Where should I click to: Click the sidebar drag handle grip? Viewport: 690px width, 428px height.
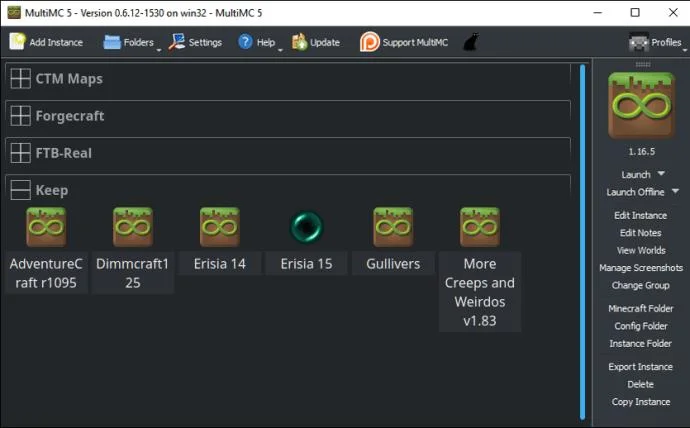[x=642, y=65]
